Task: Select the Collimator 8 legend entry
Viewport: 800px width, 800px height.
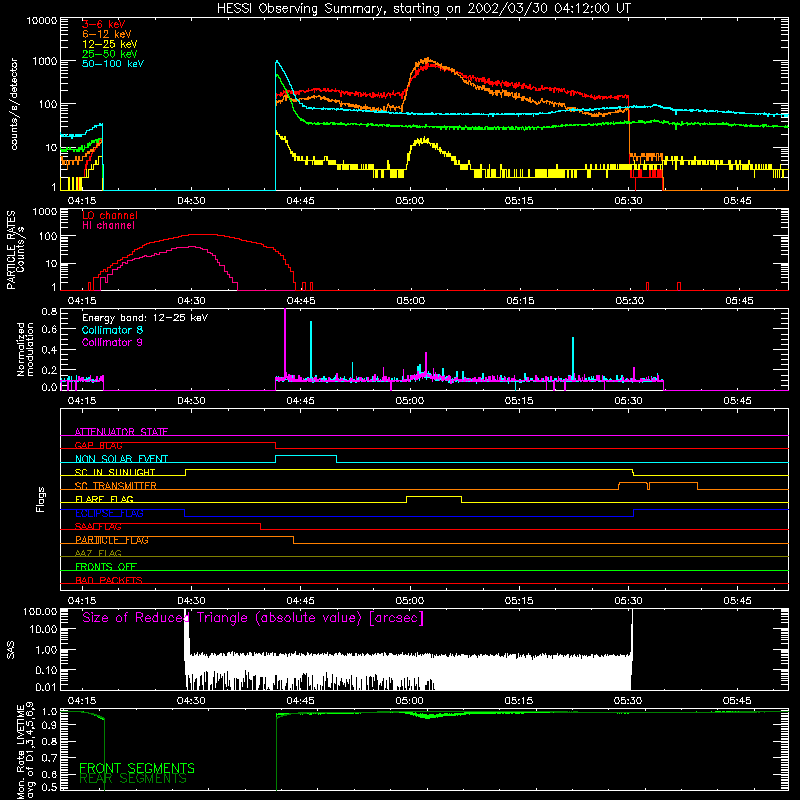Action: (x=112, y=330)
